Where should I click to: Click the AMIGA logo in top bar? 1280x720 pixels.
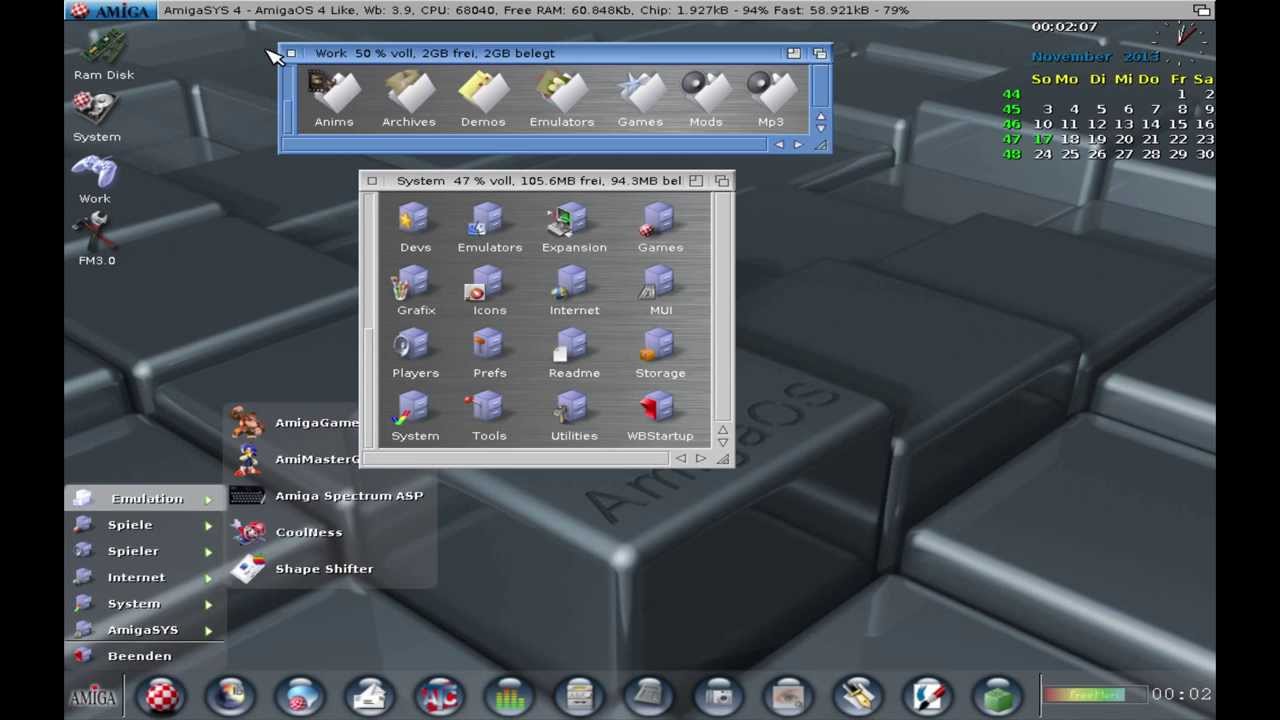click(111, 10)
